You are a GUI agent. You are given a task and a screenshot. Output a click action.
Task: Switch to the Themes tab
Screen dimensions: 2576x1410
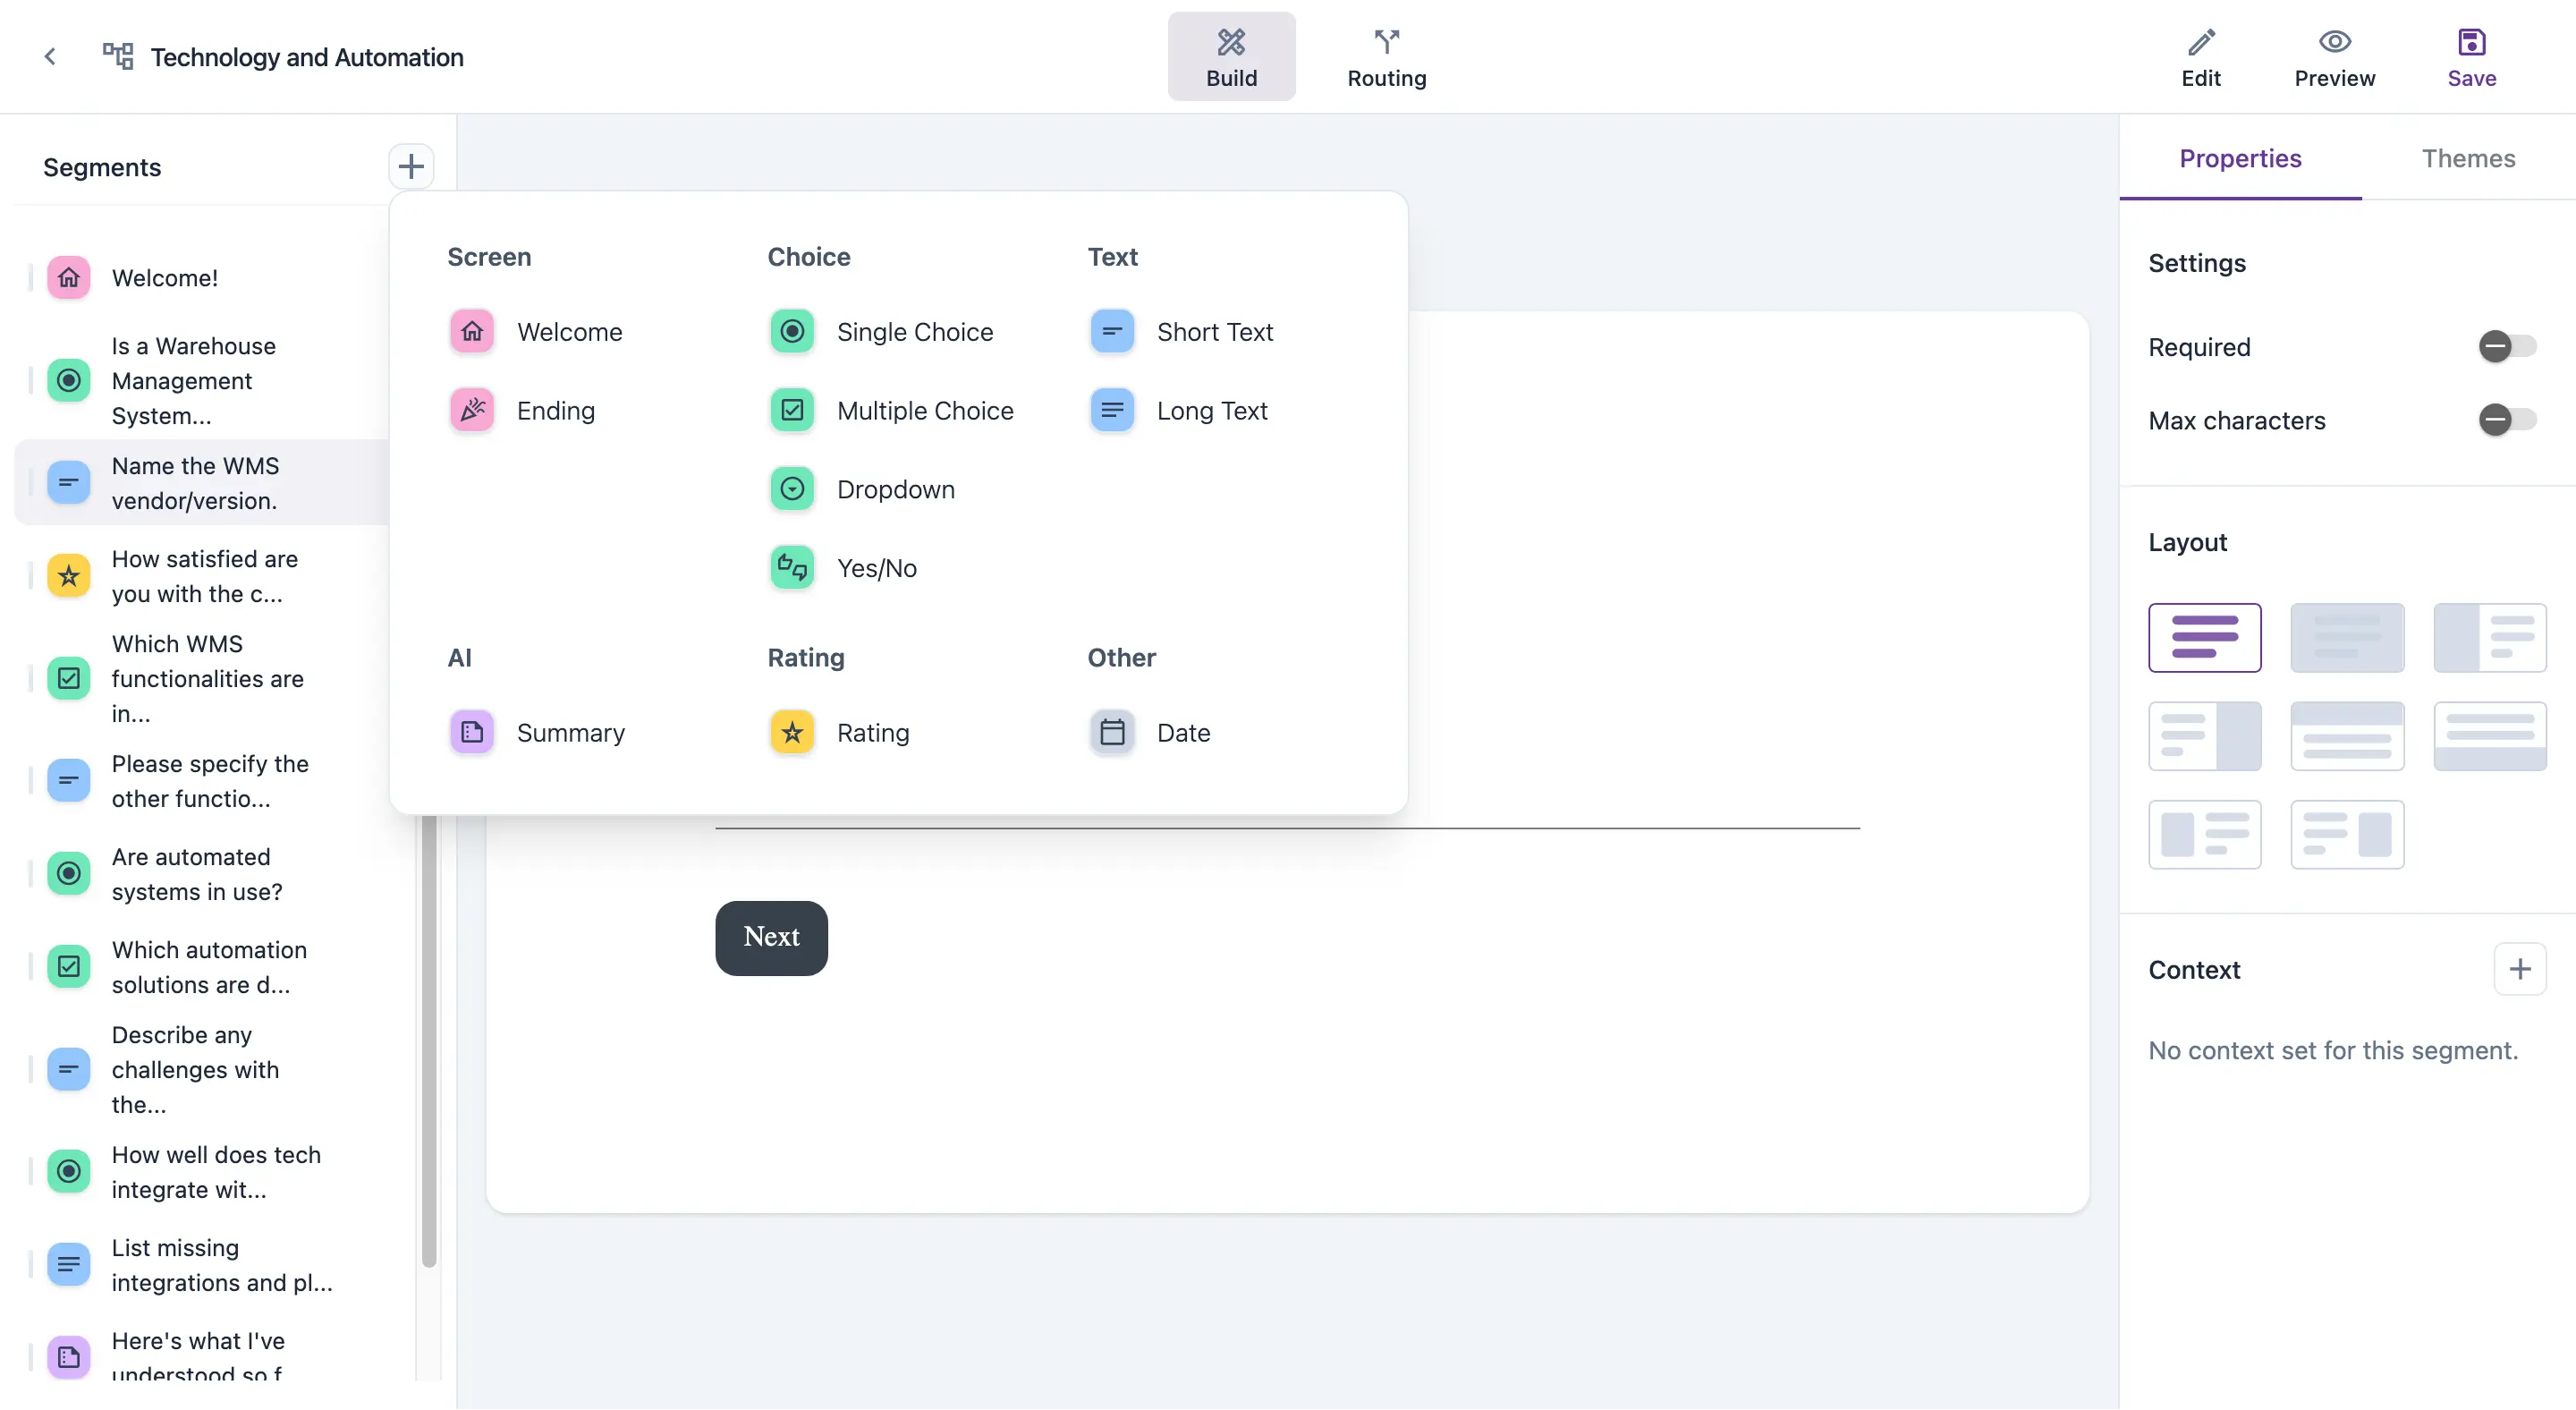pyautogui.click(x=2468, y=158)
